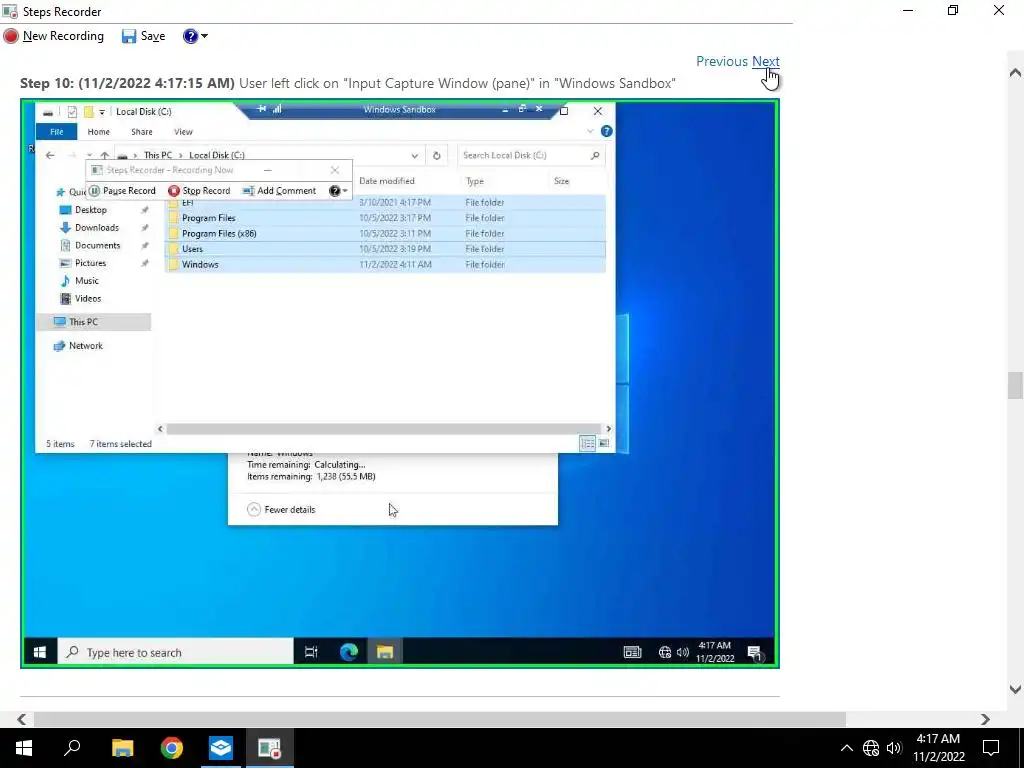
Task: Show hidden icons in host system tray
Action: [x=846, y=748]
